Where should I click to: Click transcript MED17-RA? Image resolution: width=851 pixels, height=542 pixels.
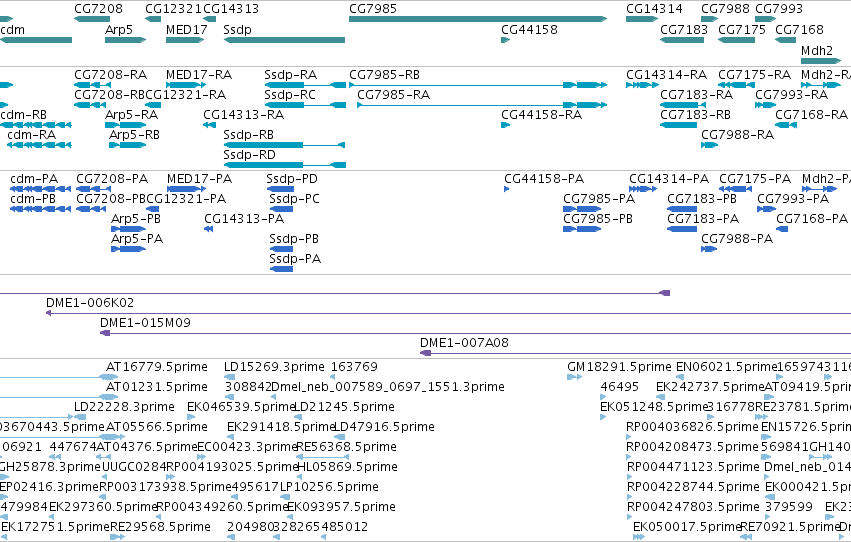pos(186,85)
